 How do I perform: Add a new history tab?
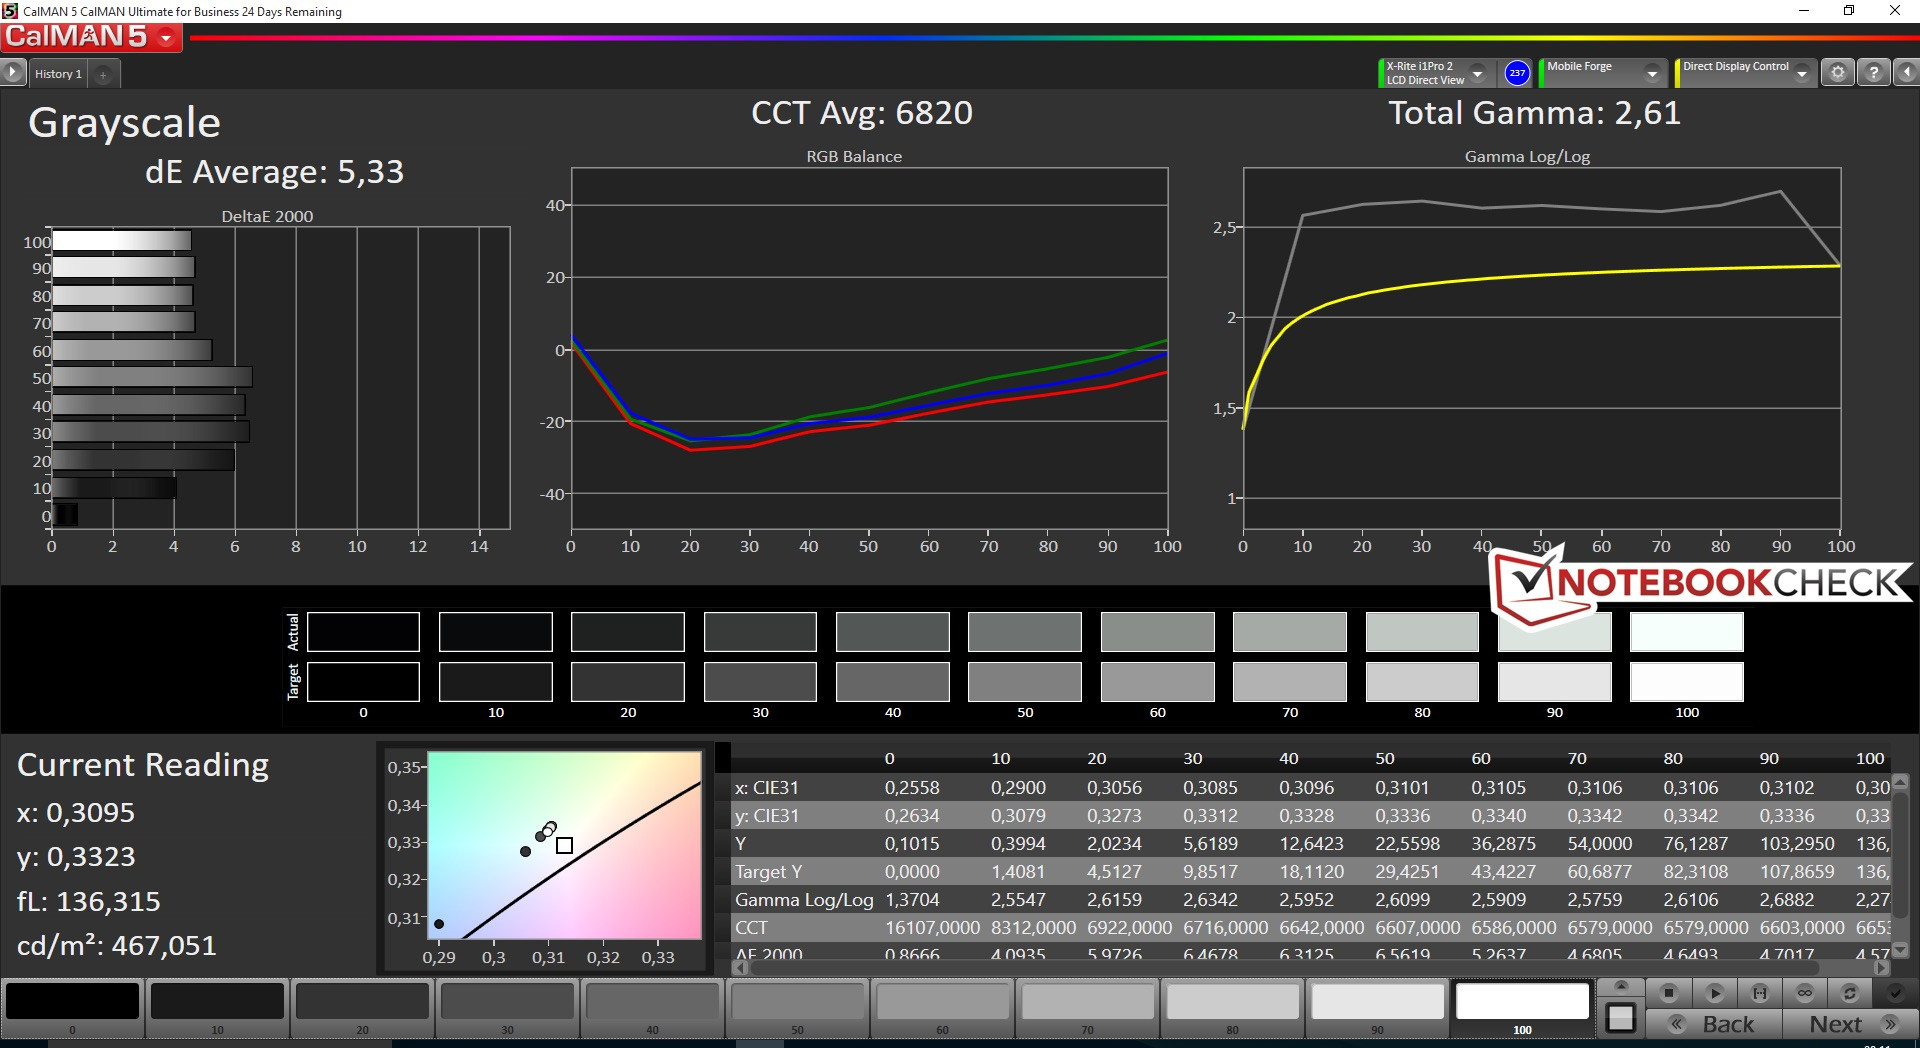click(103, 74)
